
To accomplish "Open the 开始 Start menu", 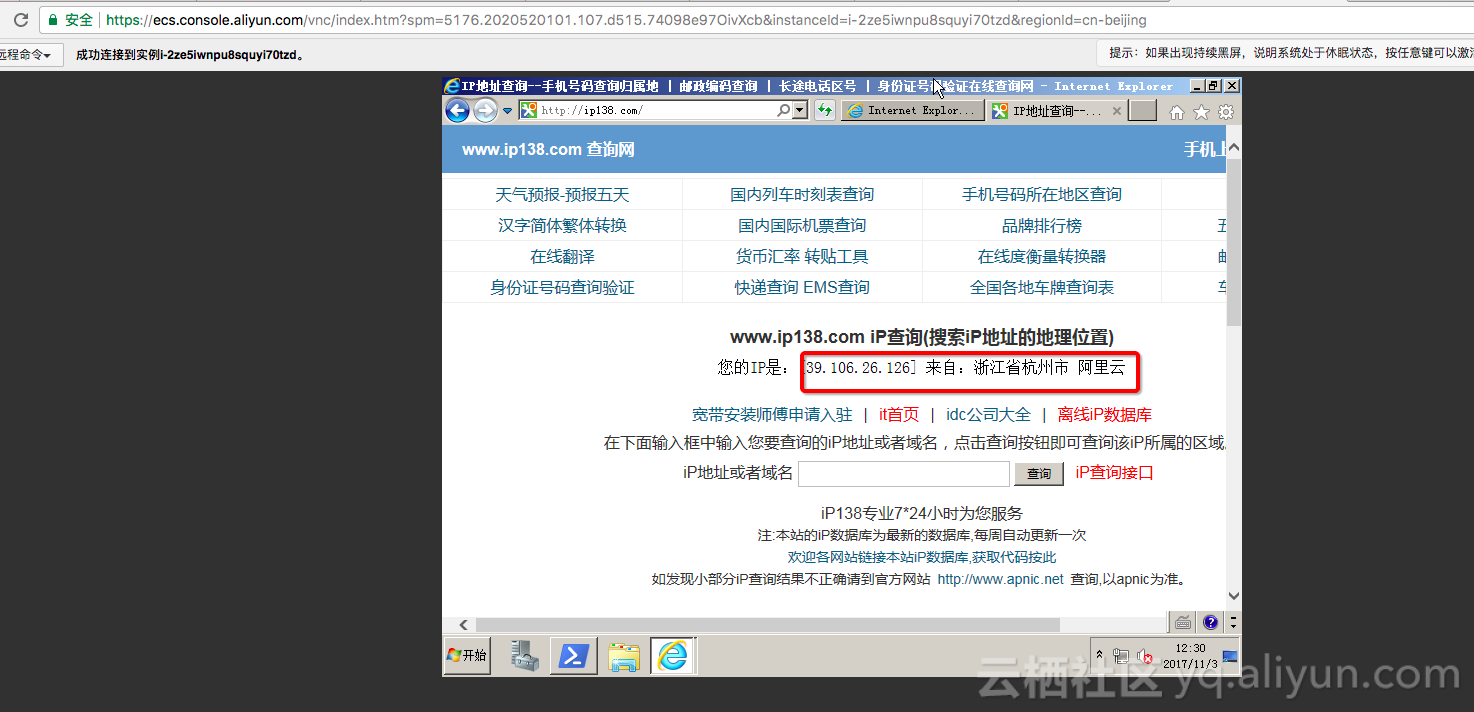I will [467, 656].
